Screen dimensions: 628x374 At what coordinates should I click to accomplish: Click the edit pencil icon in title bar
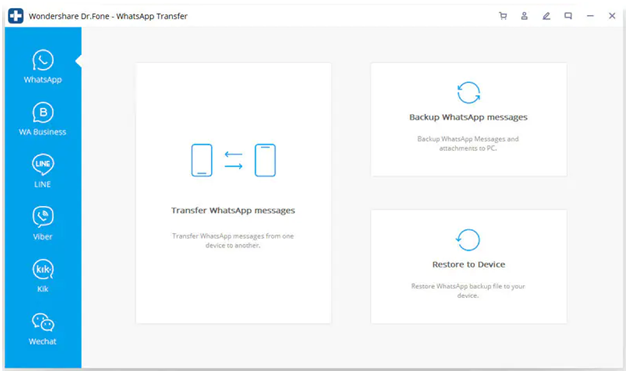pyautogui.click(x=546, y=16)
